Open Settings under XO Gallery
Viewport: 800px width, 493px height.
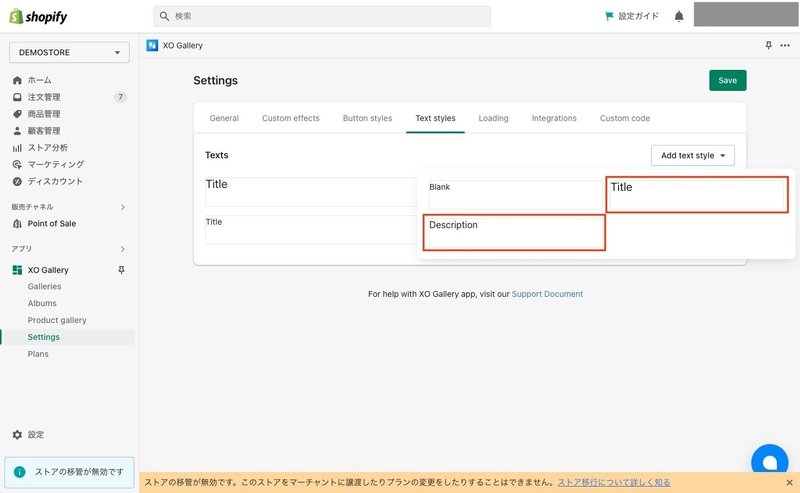pos(43,337)
